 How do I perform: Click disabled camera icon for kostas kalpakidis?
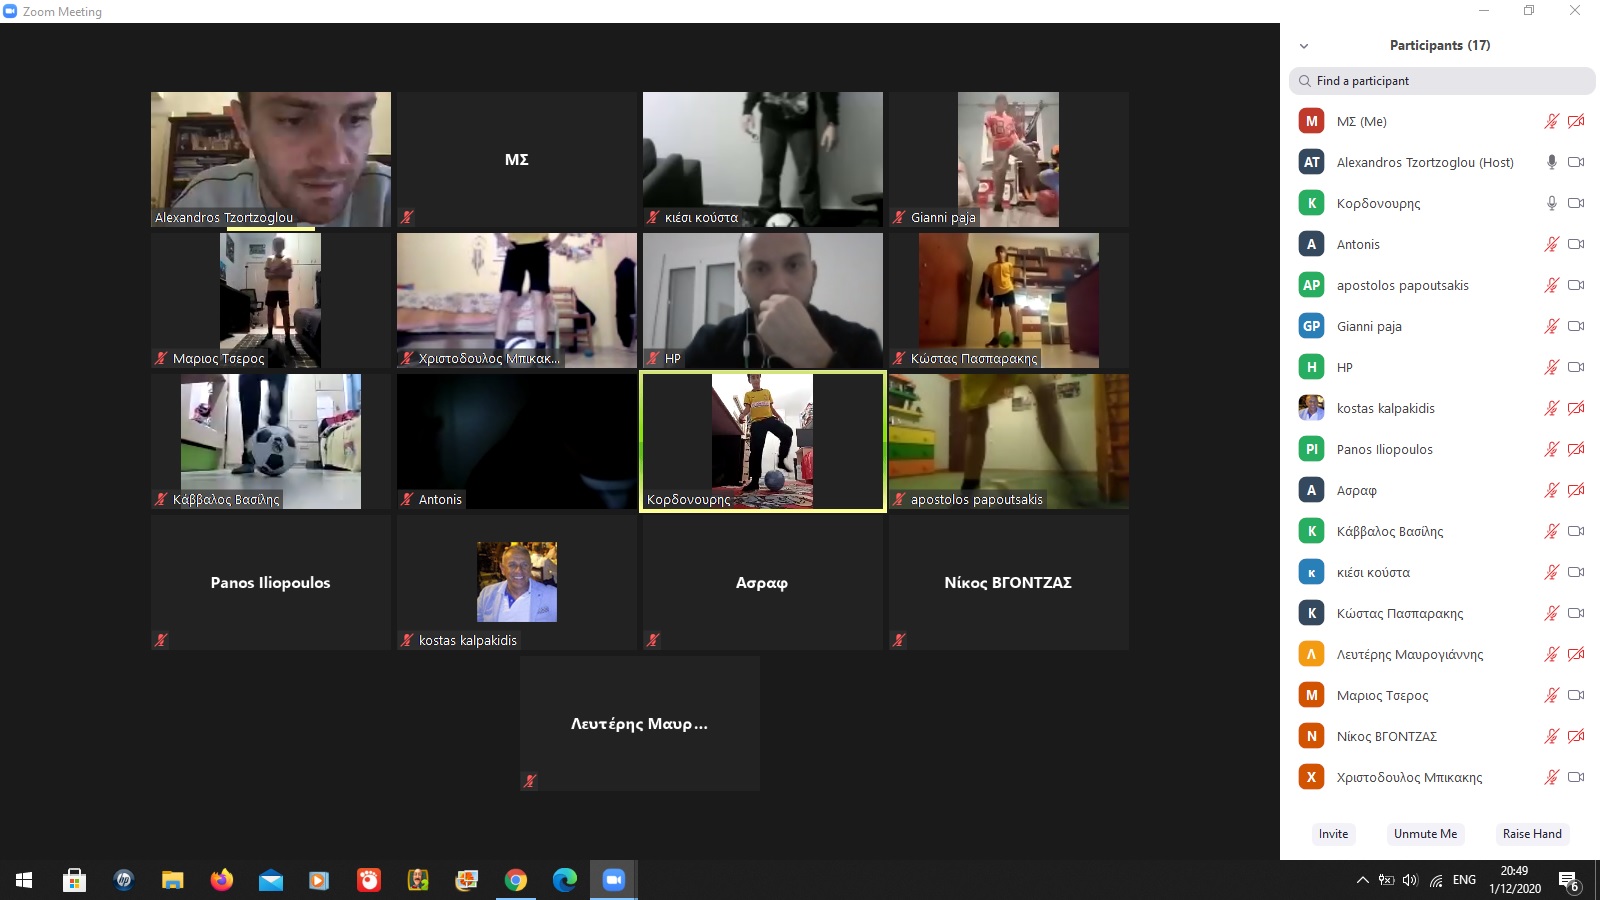pos(1576,408)
